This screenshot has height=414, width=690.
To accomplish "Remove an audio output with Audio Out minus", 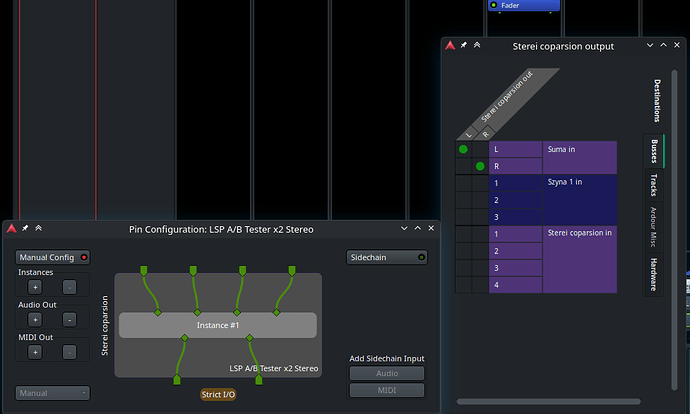I will pyautogui.click(x=70, y=320).
